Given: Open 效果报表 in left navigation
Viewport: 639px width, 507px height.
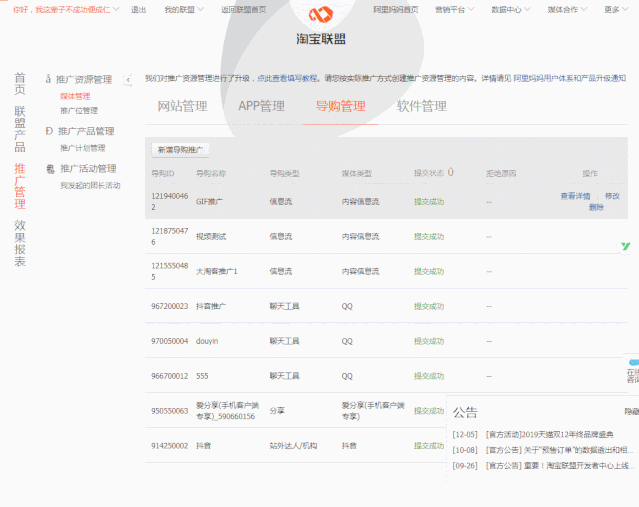Looking at the screenshot, I should [20, 243].
